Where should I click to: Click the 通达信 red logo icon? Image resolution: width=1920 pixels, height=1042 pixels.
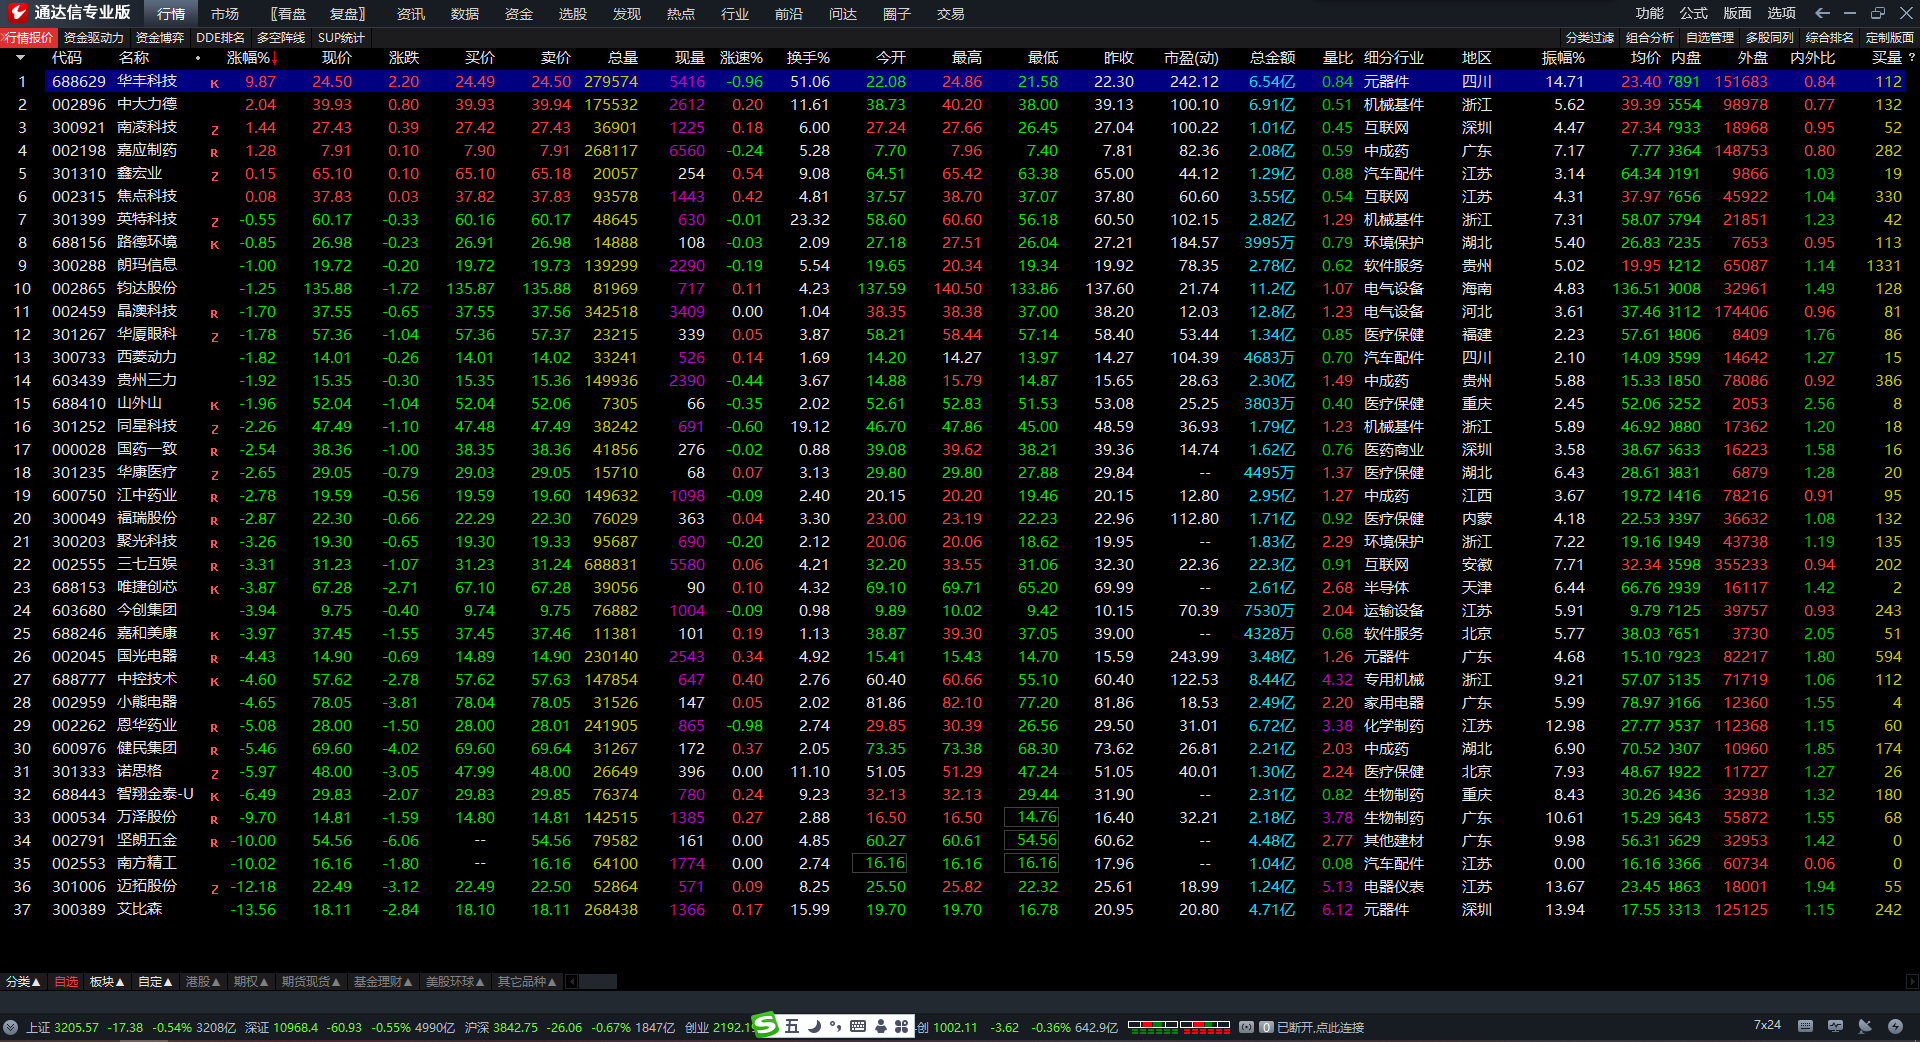point(17,13)
